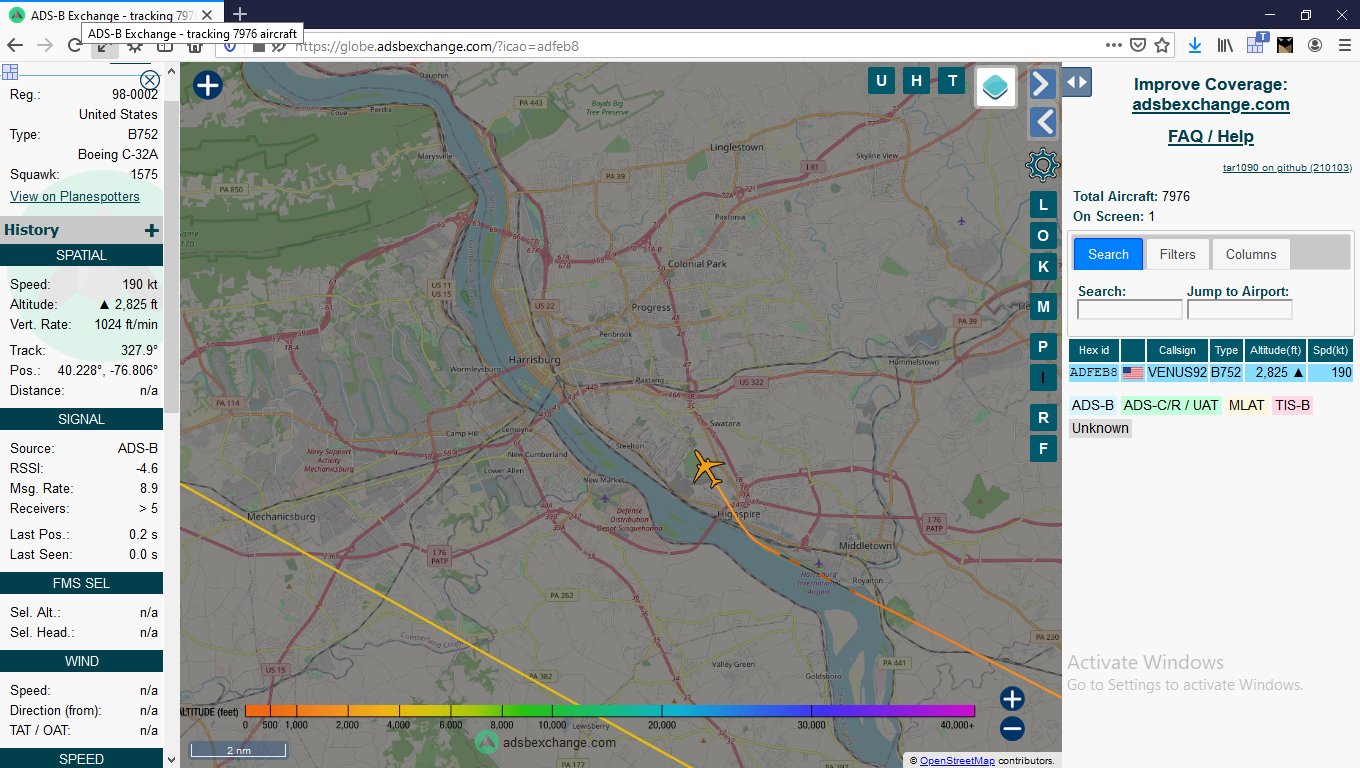Toggle the U map button

(x=881, y=81)
